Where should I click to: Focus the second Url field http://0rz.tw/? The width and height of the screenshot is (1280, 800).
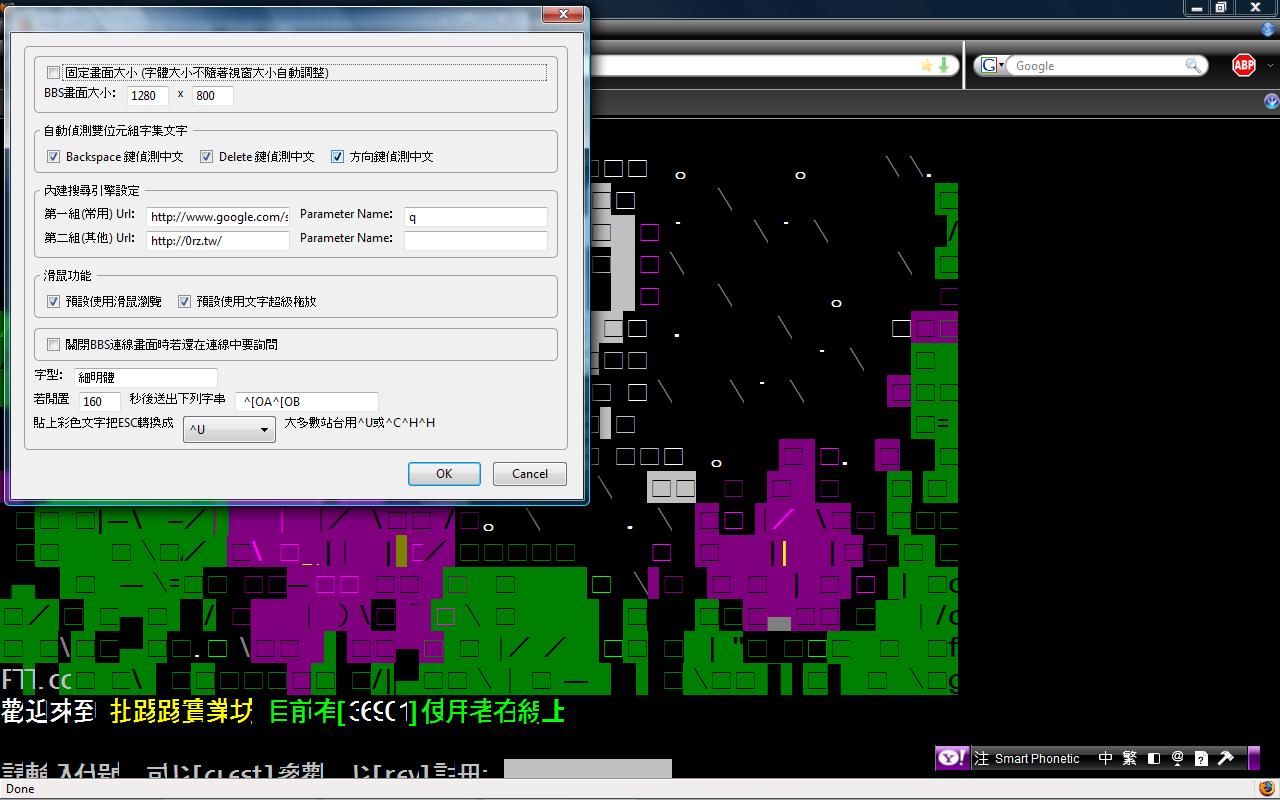click(x=218, y=241)
